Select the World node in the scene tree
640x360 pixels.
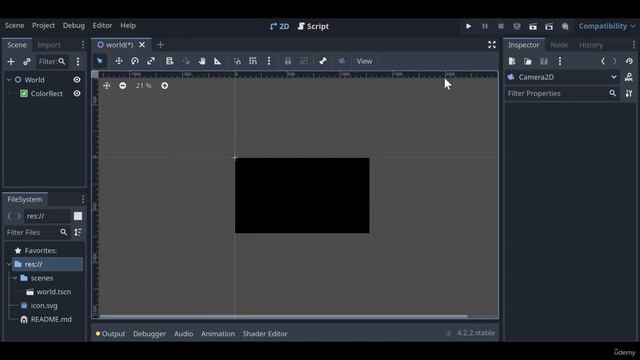(x=34, y=80)
